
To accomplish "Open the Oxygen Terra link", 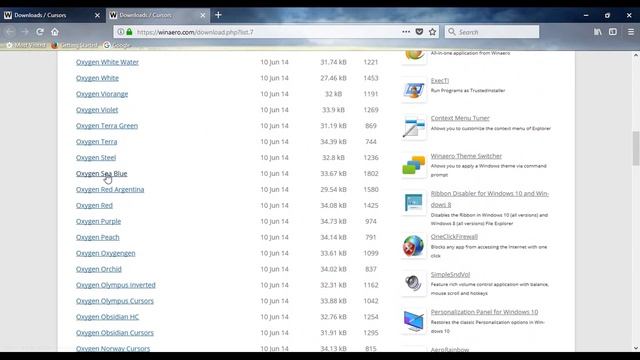I will (96, 142).
